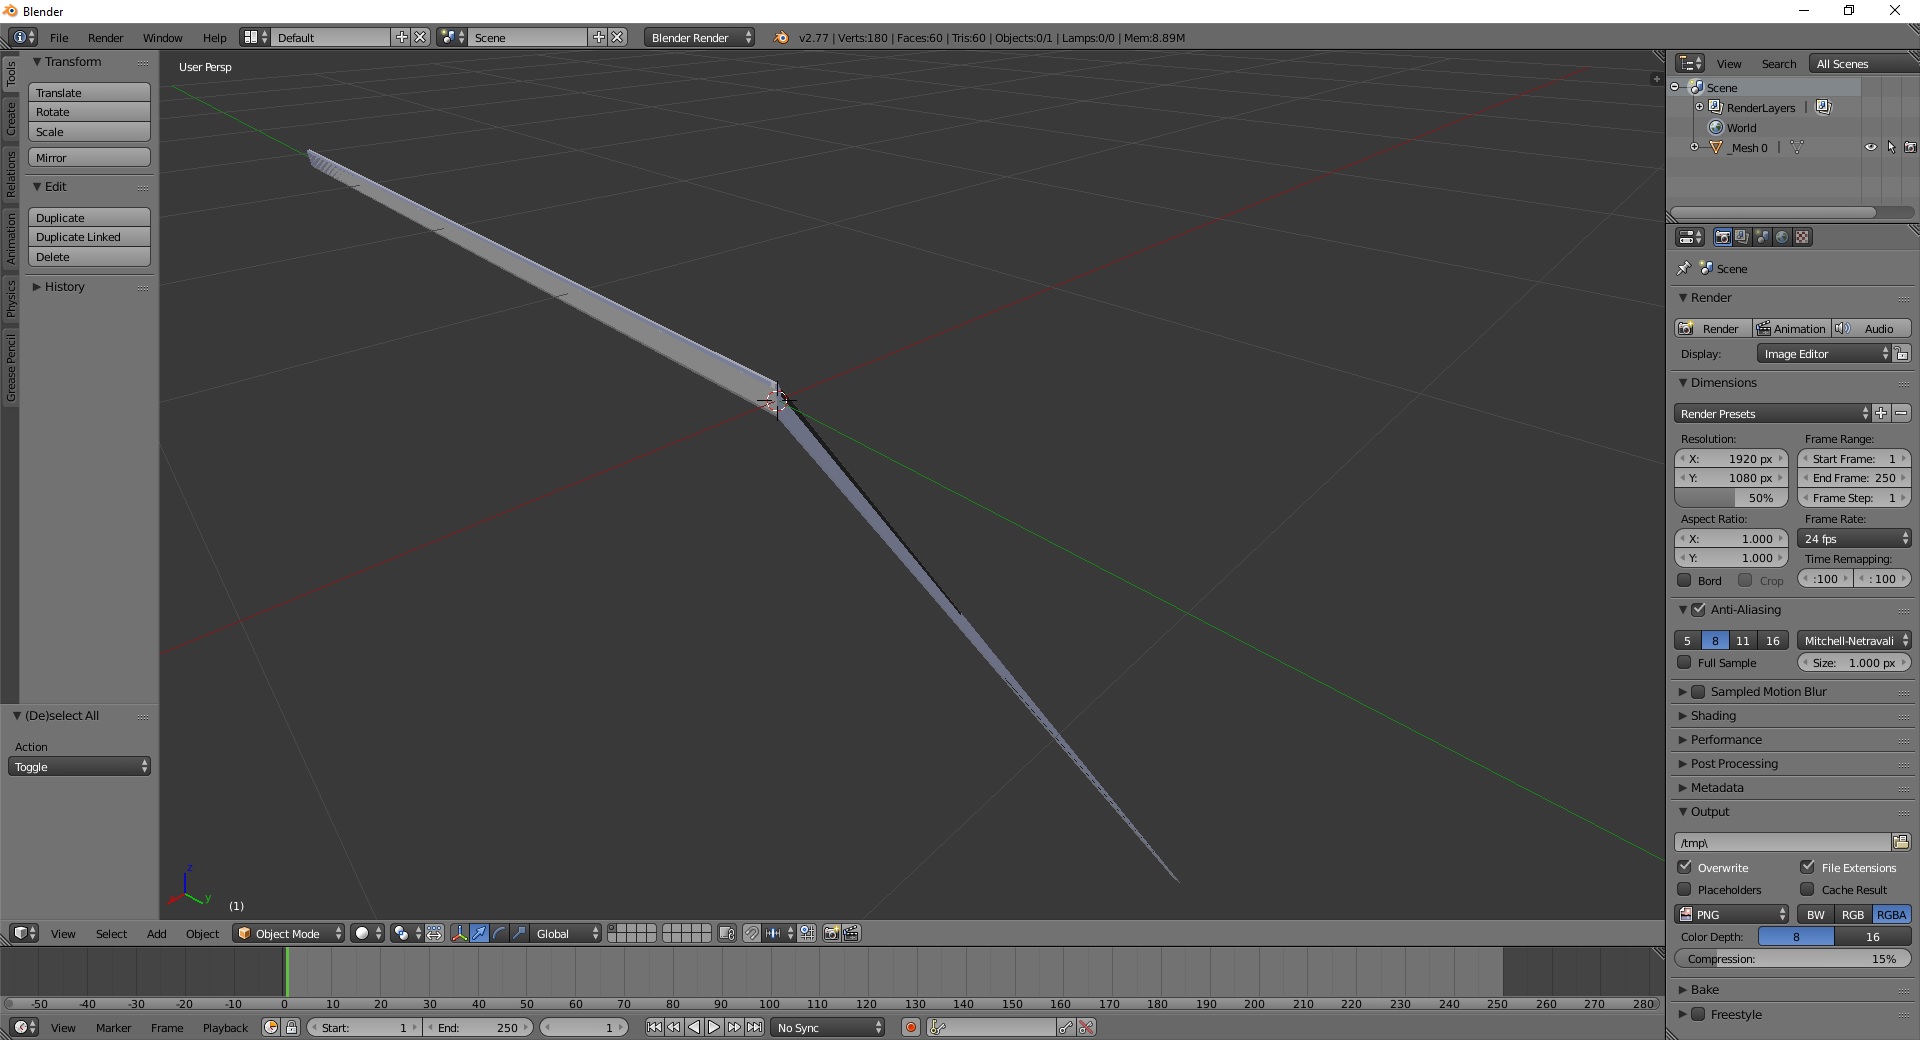Adjust the Compression slider
The image size is (1920, 1040).
(1791, 958)
